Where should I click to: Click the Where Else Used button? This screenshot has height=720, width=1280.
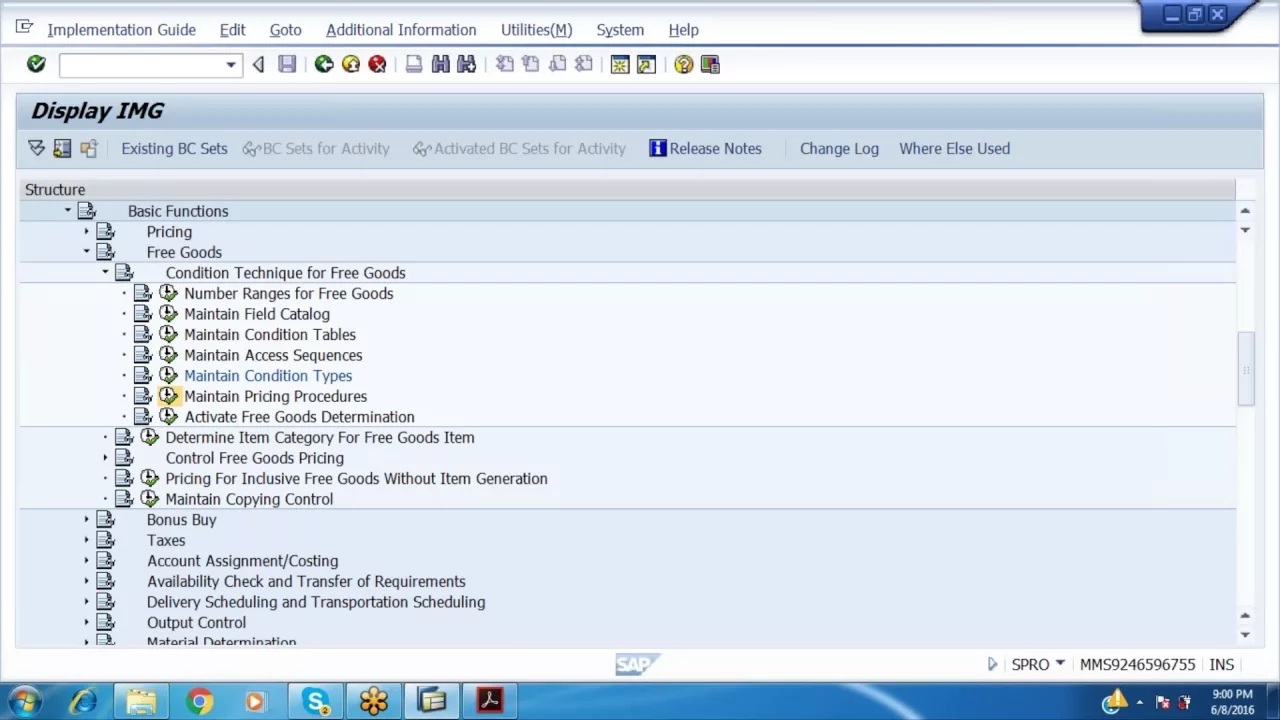coord(954,148)
